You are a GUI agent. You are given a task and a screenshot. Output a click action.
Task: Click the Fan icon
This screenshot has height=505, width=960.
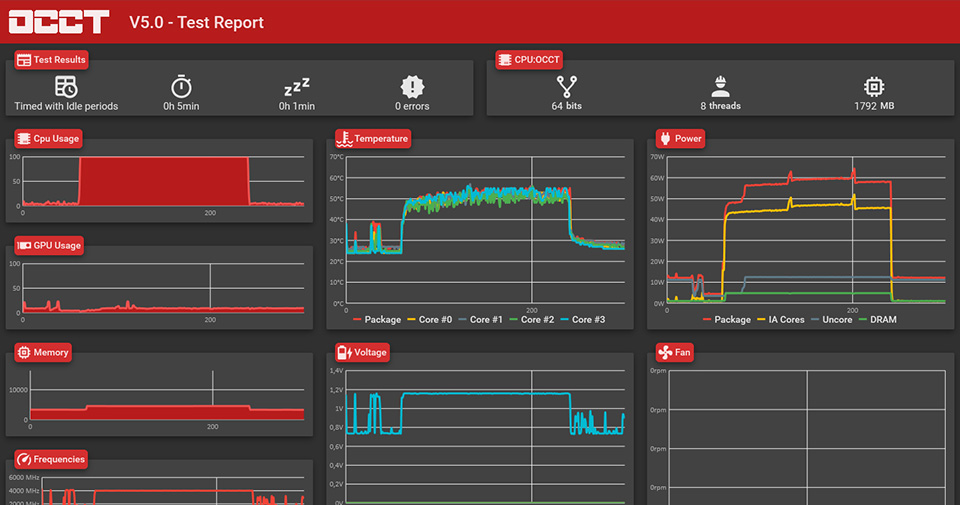coord(666,353)
